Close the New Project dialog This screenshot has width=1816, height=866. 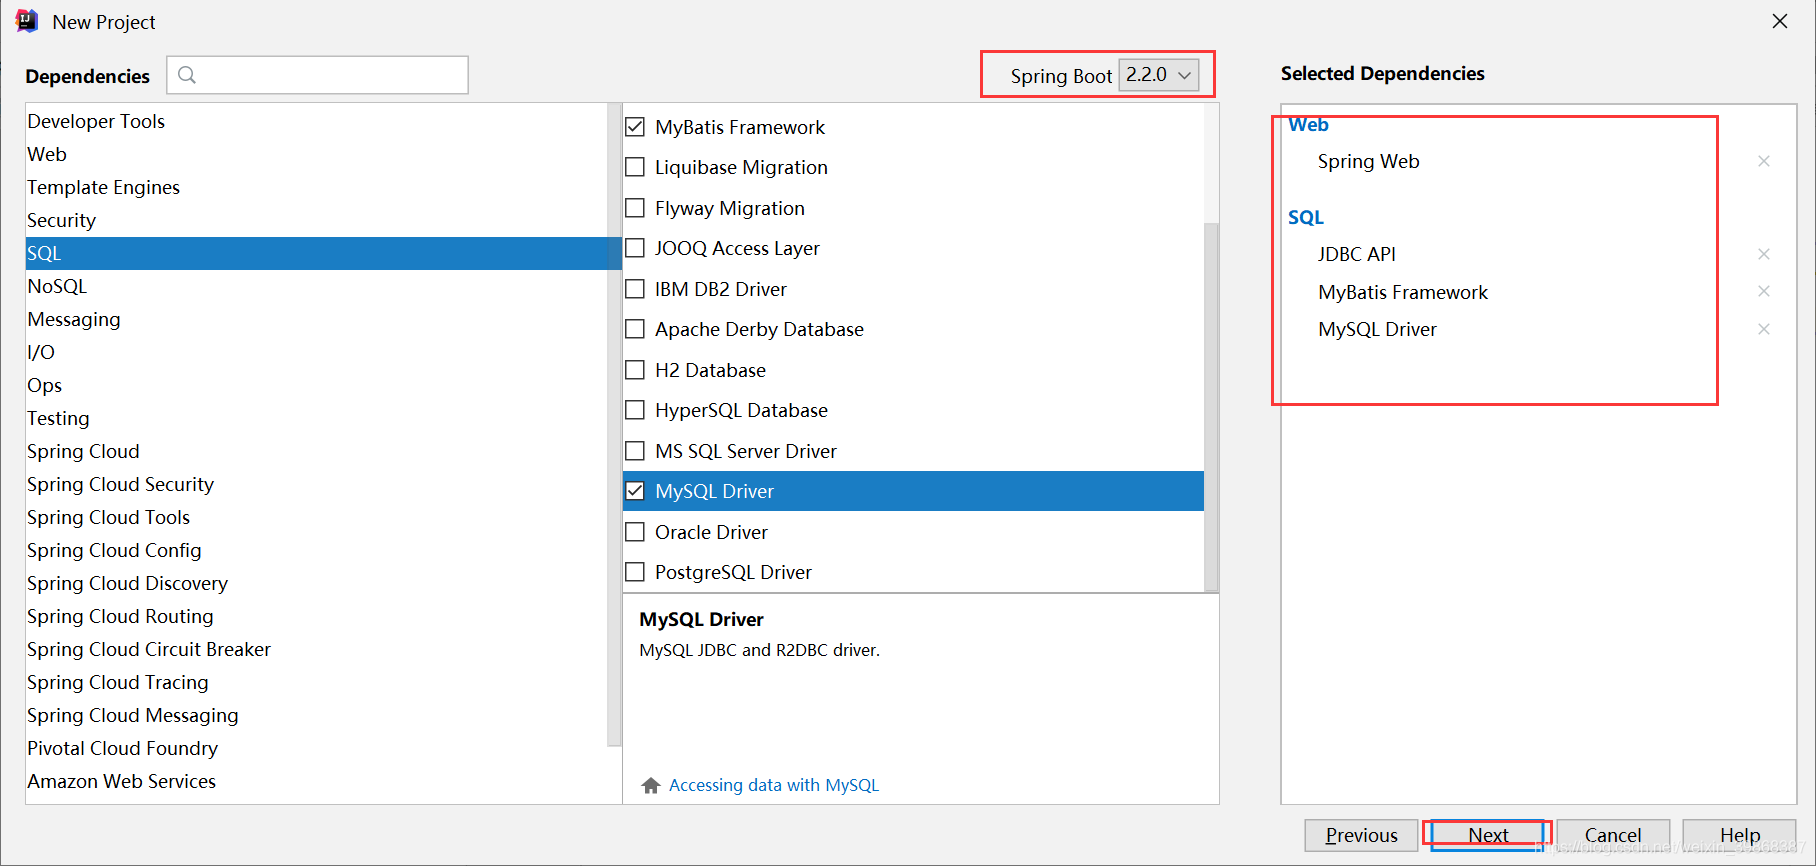coord(1780,21)
